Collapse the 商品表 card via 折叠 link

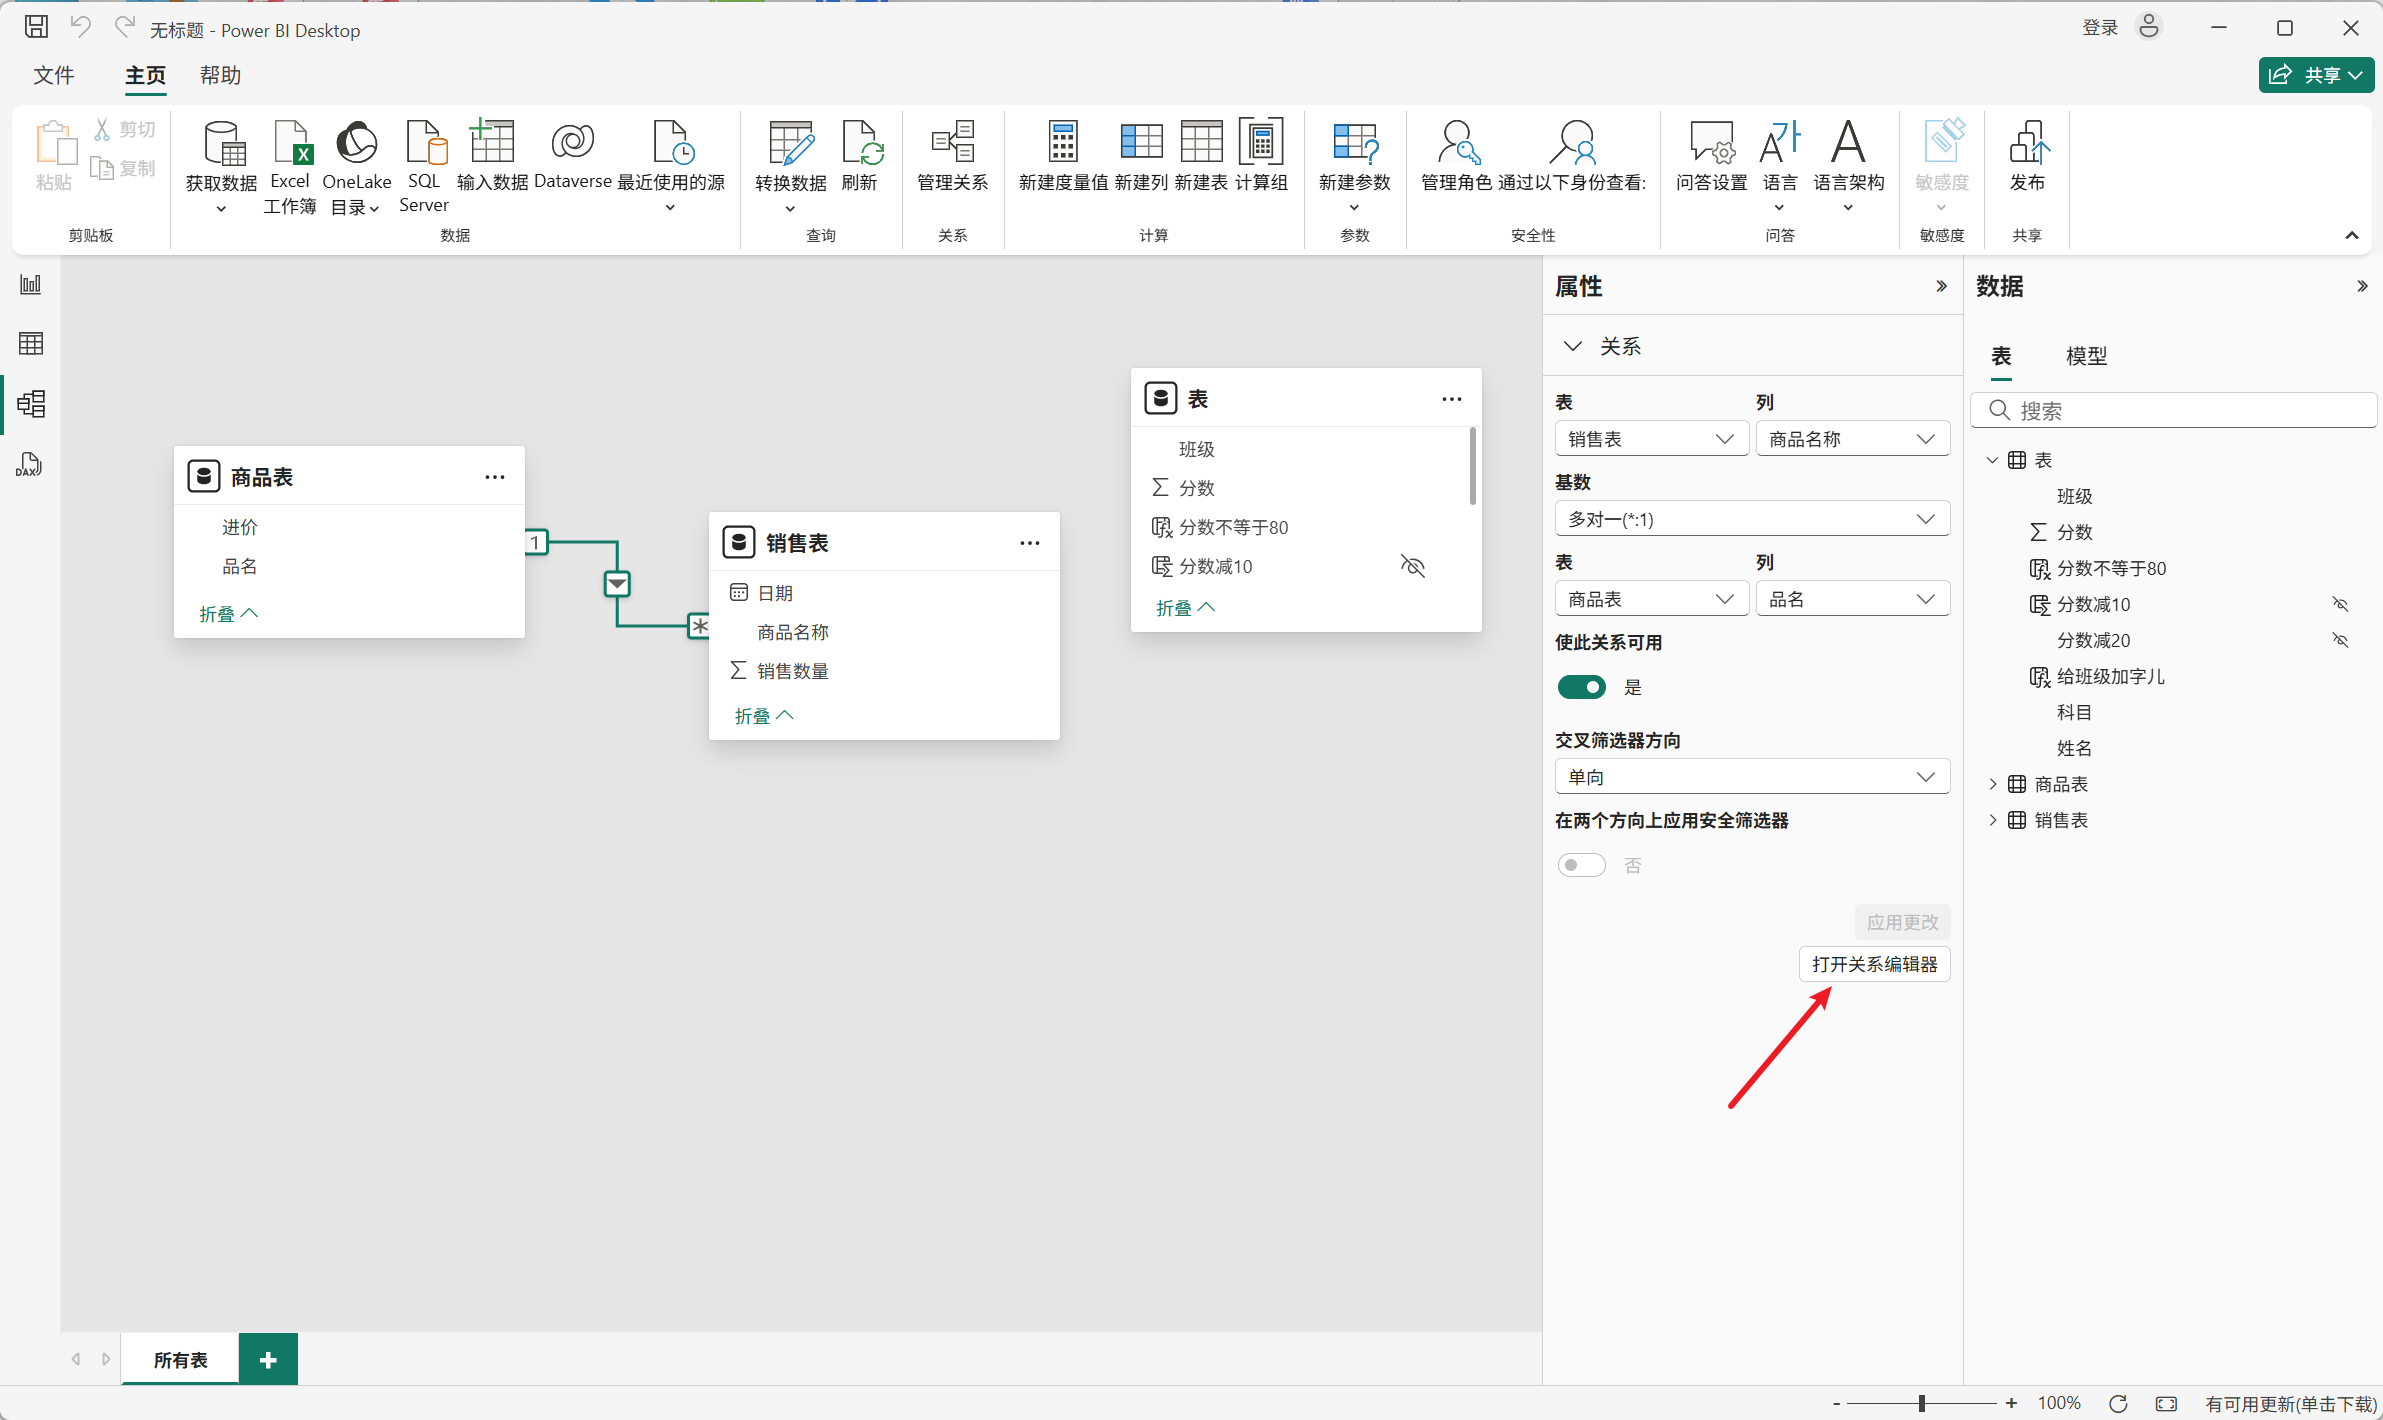pyautogui.click(x=228, y=613)
